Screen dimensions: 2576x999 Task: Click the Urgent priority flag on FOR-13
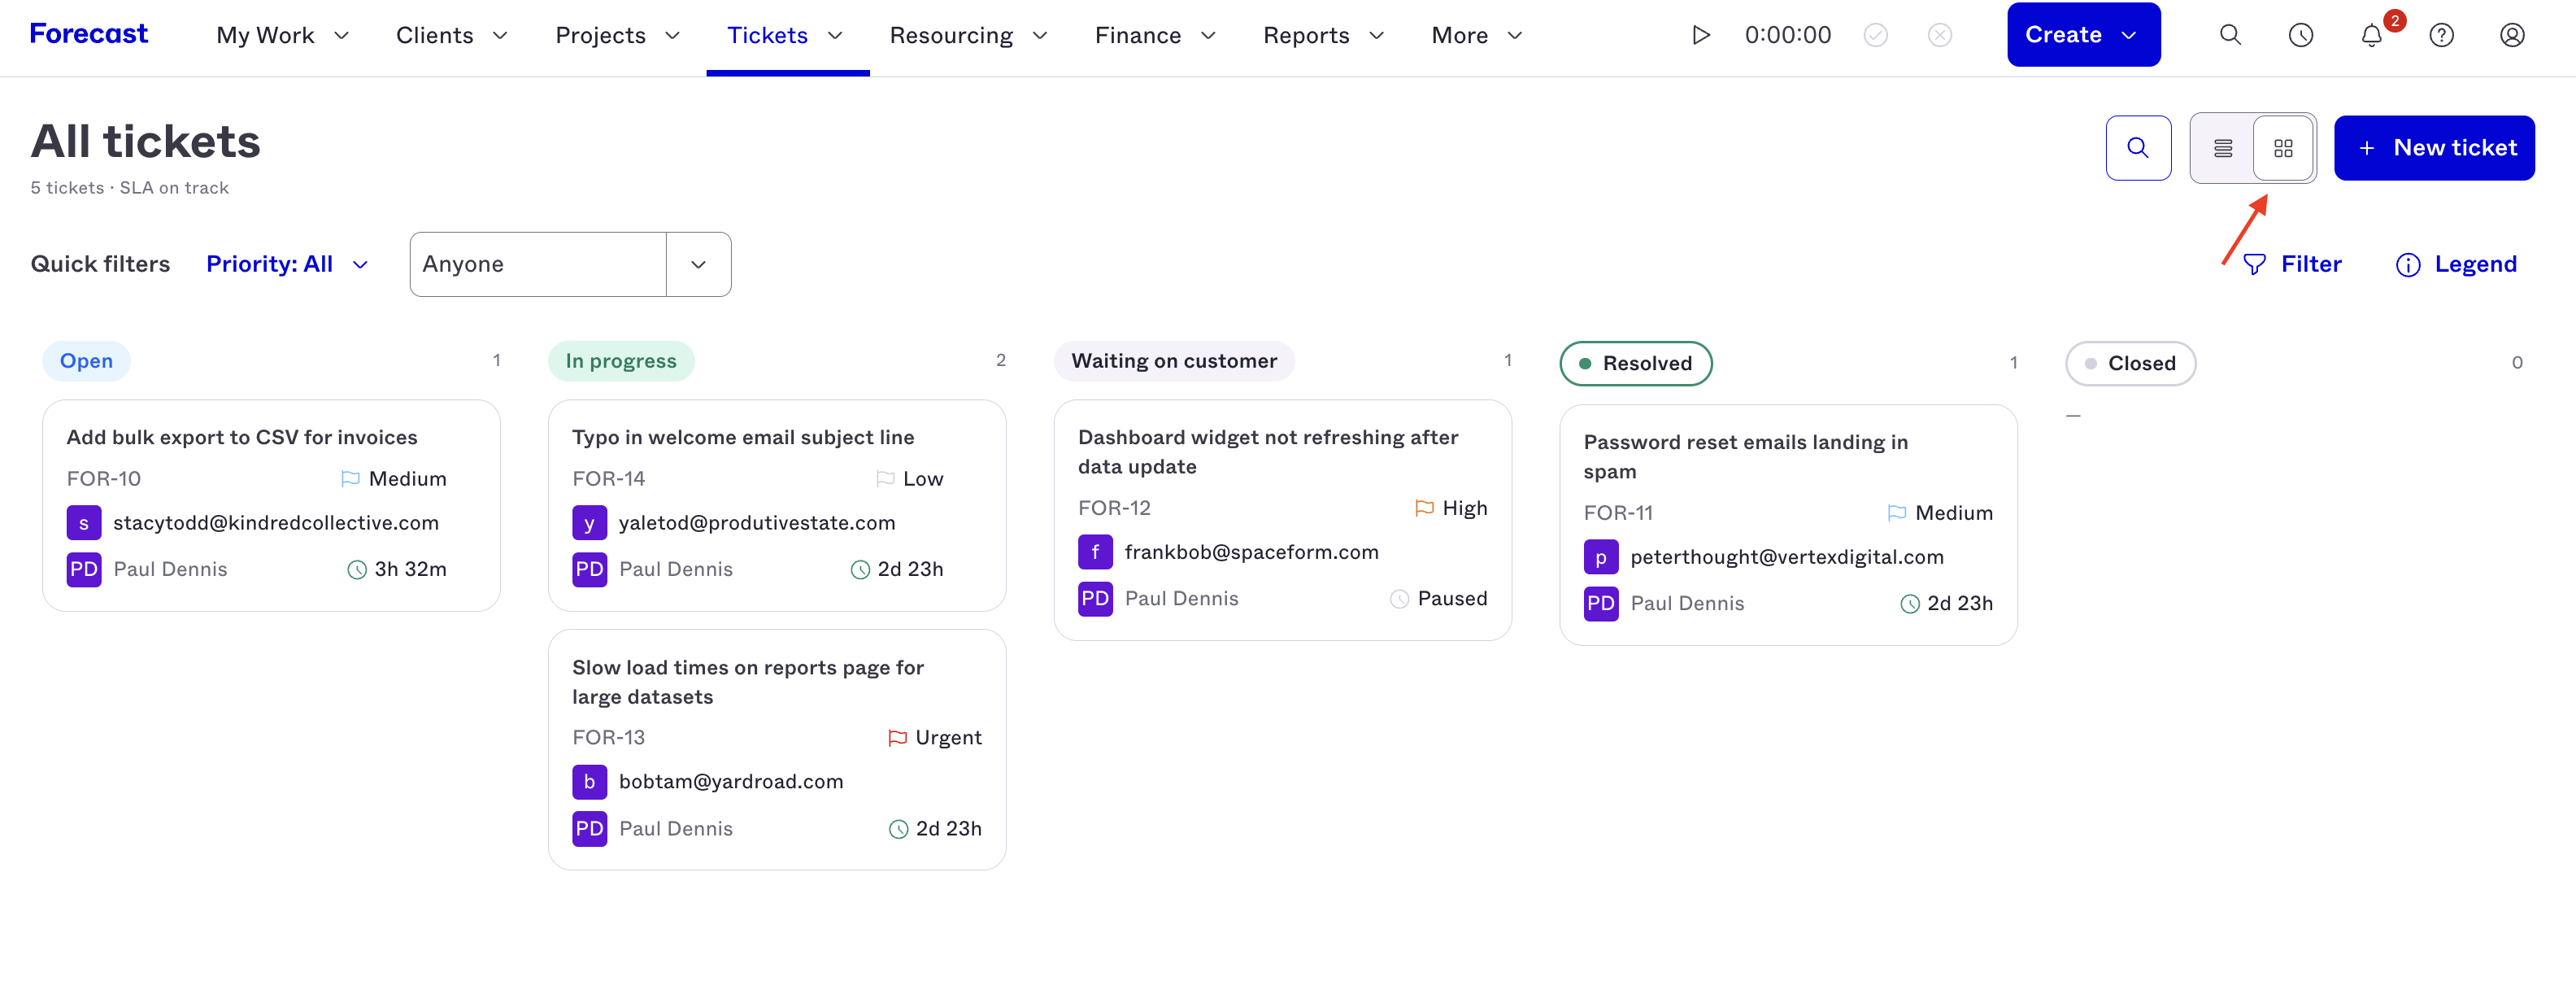pos(897,738)
